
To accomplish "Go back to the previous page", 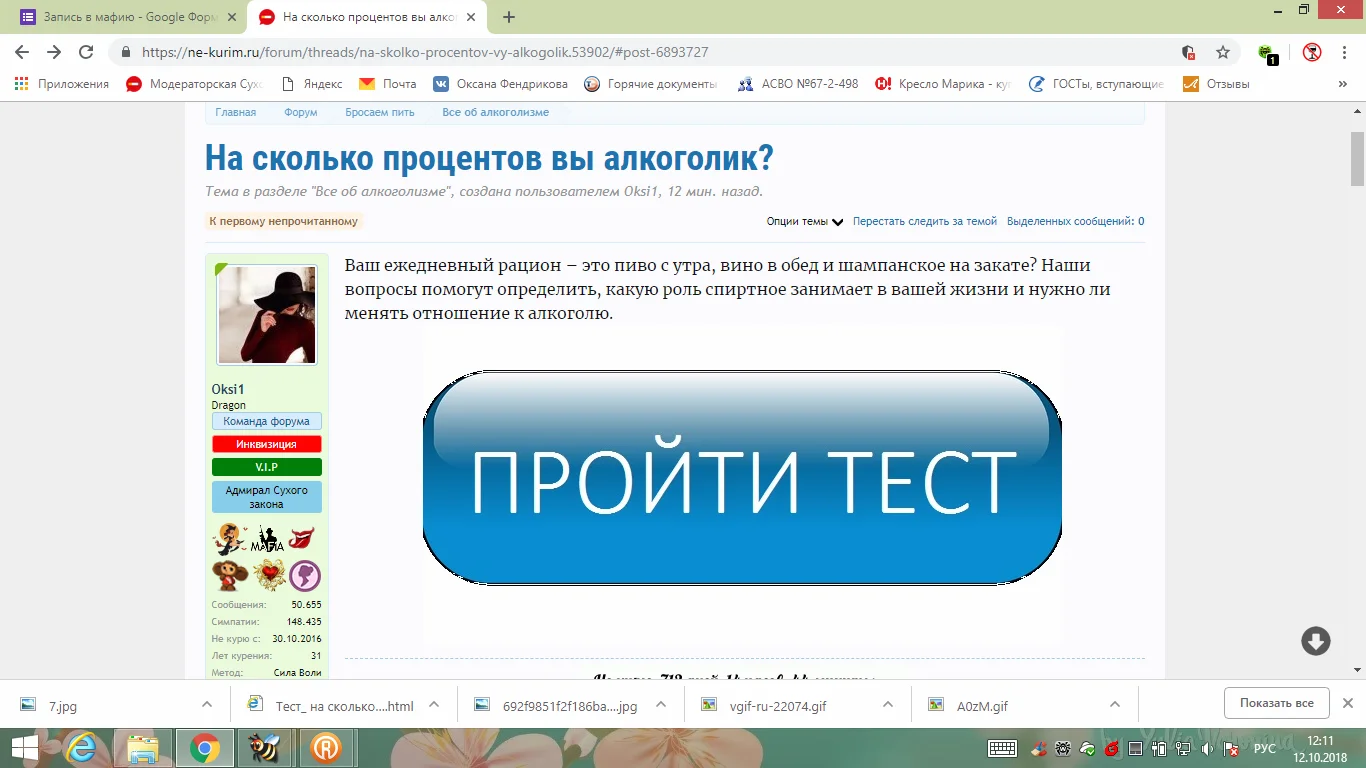I will point(22,52).
